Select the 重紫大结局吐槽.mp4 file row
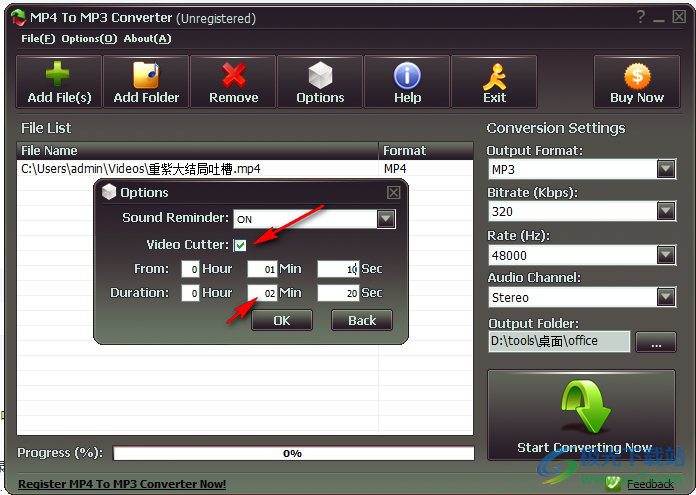 245,169
